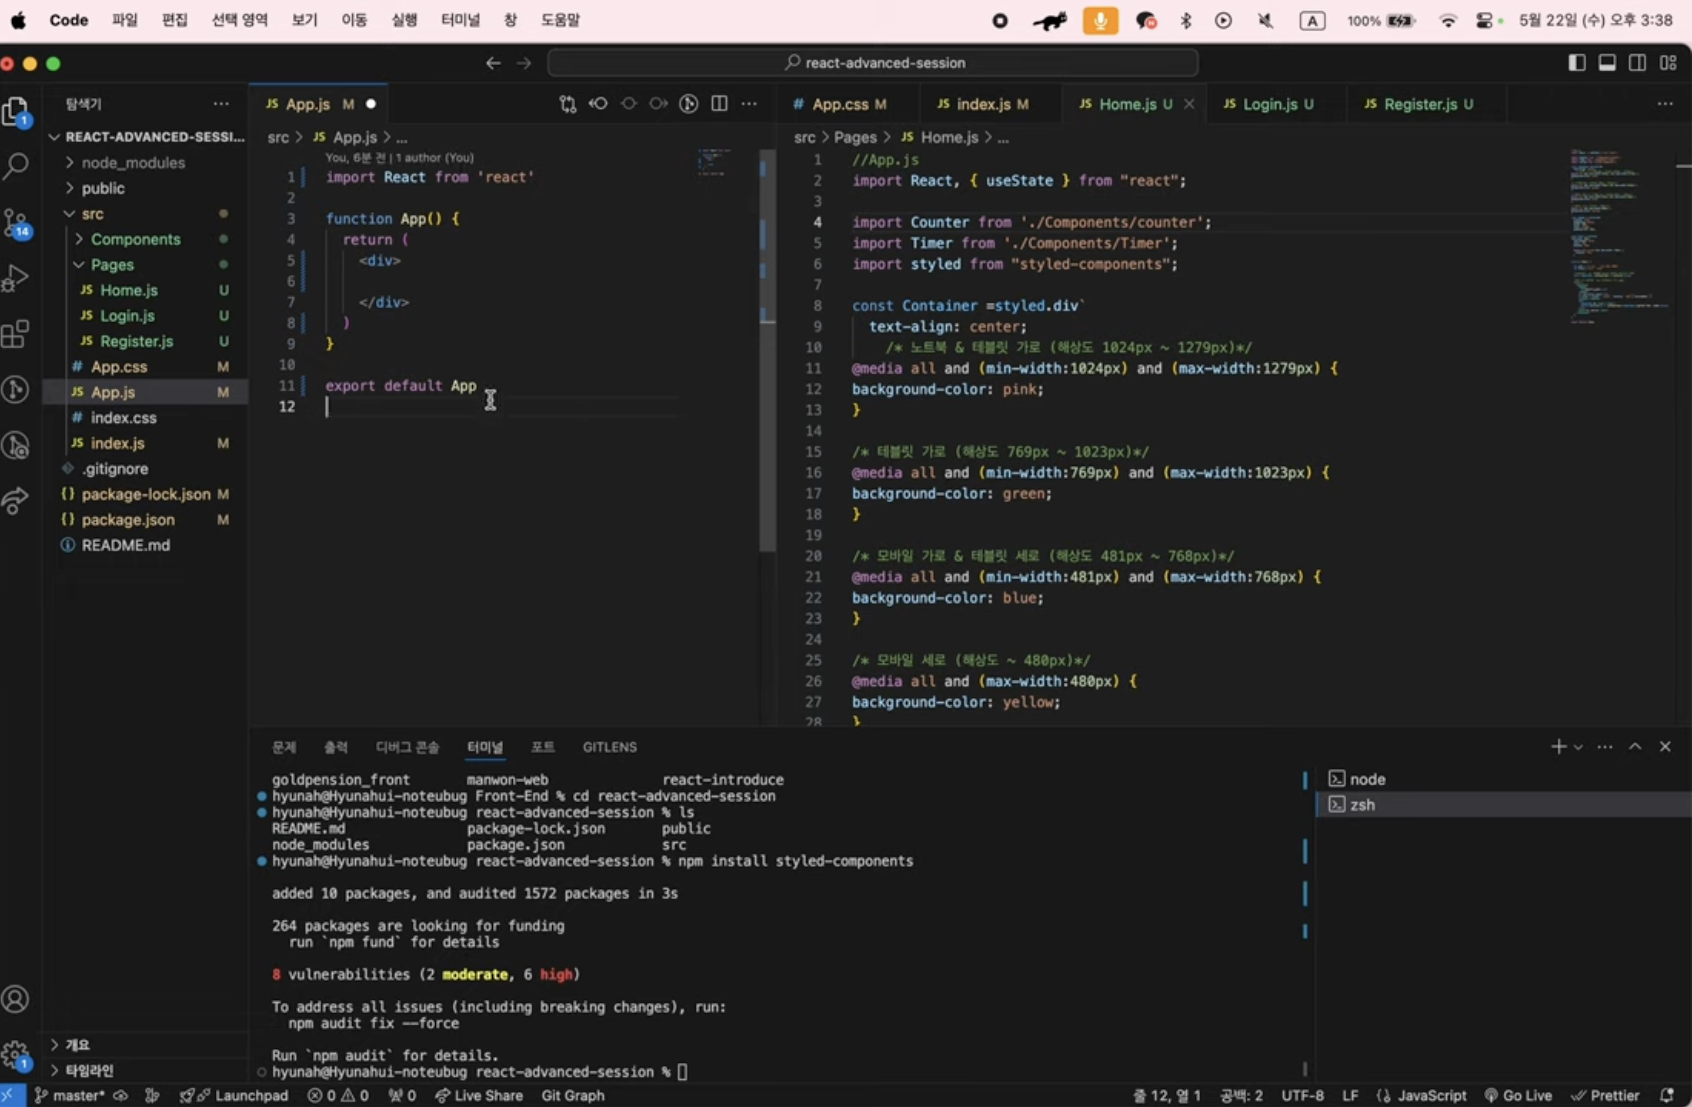Expand the public folder
This screenshot has height=1107, width=1692.
pyautogui.click(x=145, y=188)
